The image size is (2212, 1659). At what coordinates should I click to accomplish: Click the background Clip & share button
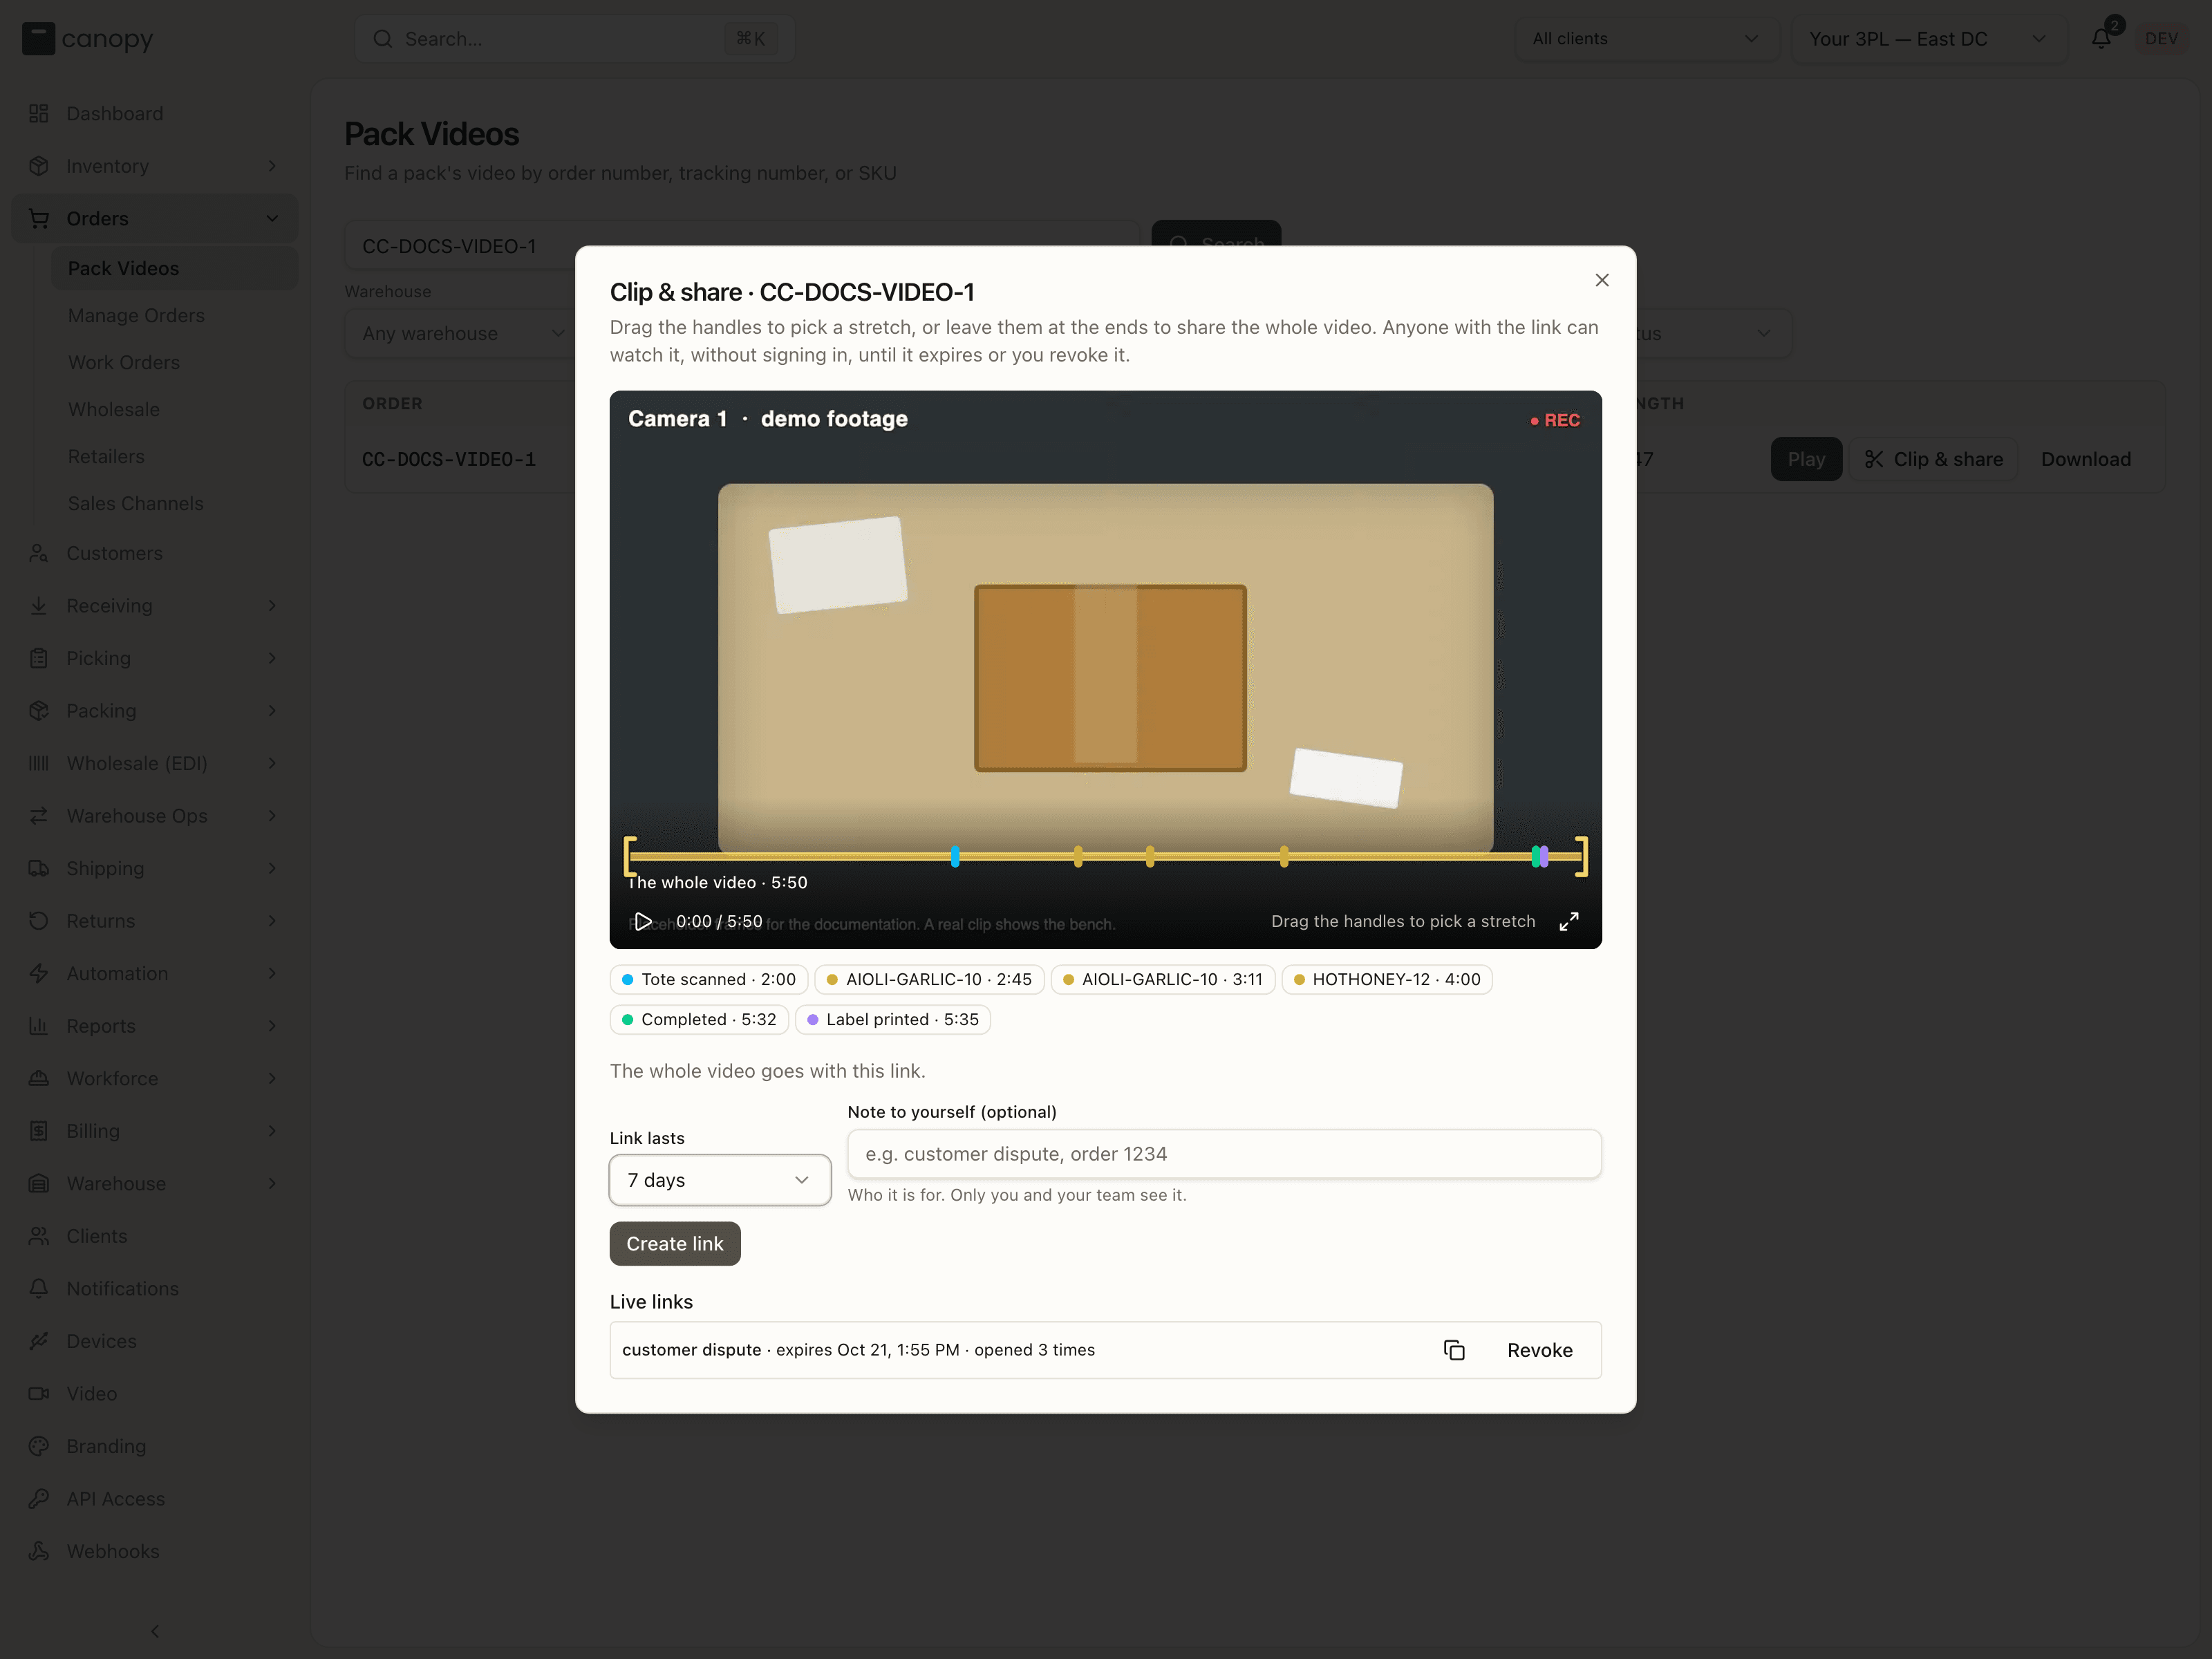[1934, 459]
